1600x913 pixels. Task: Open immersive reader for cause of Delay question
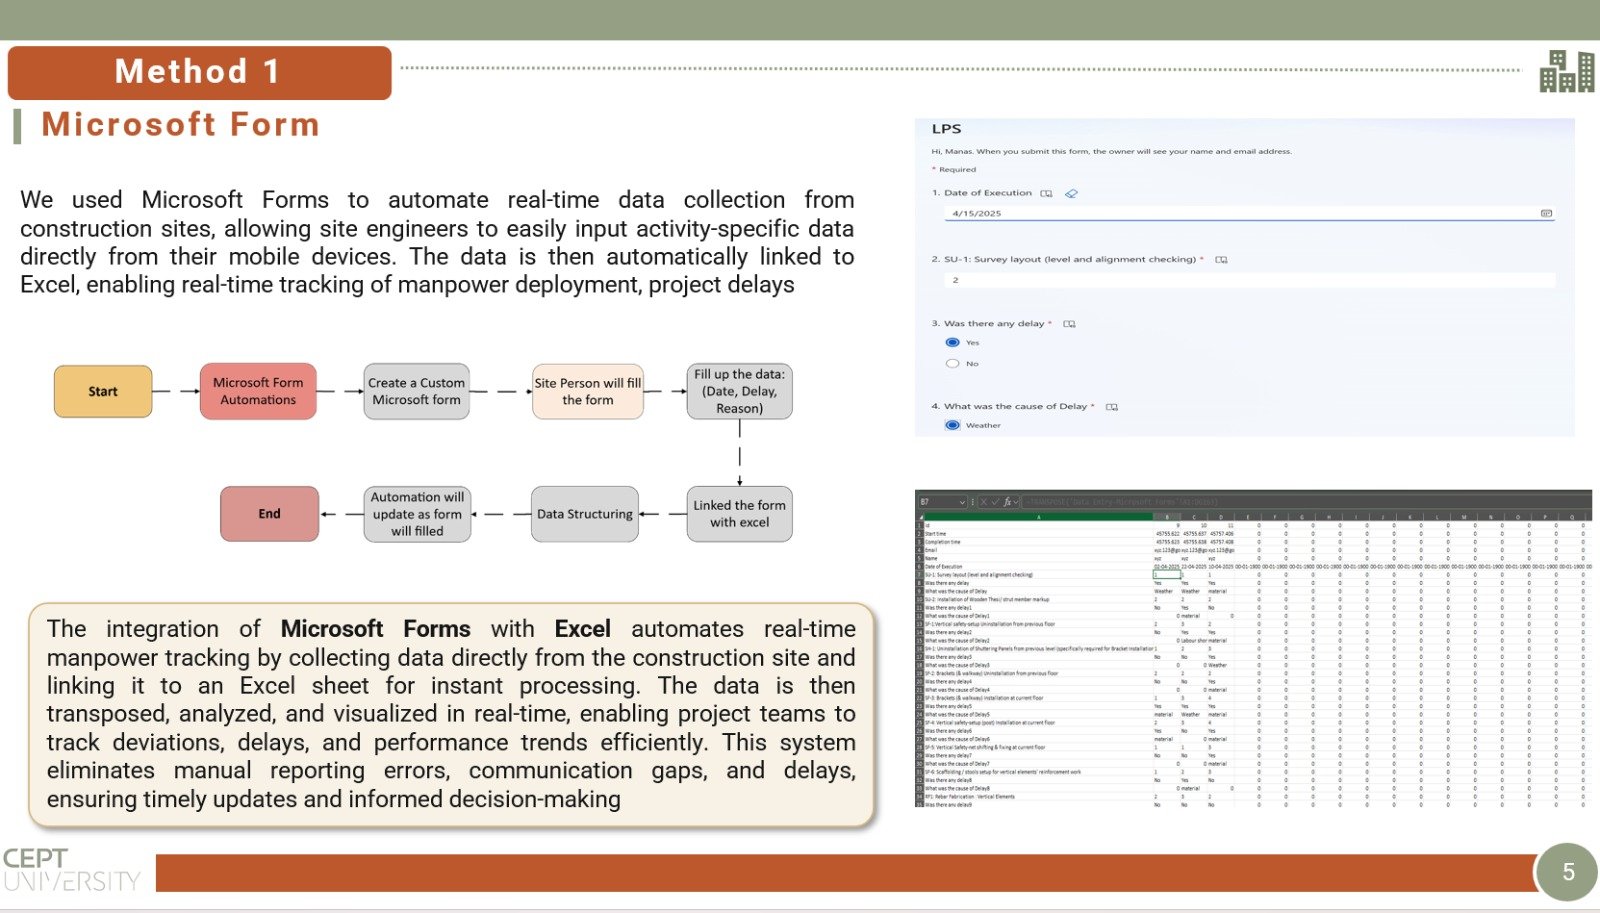click(1112, 407)
